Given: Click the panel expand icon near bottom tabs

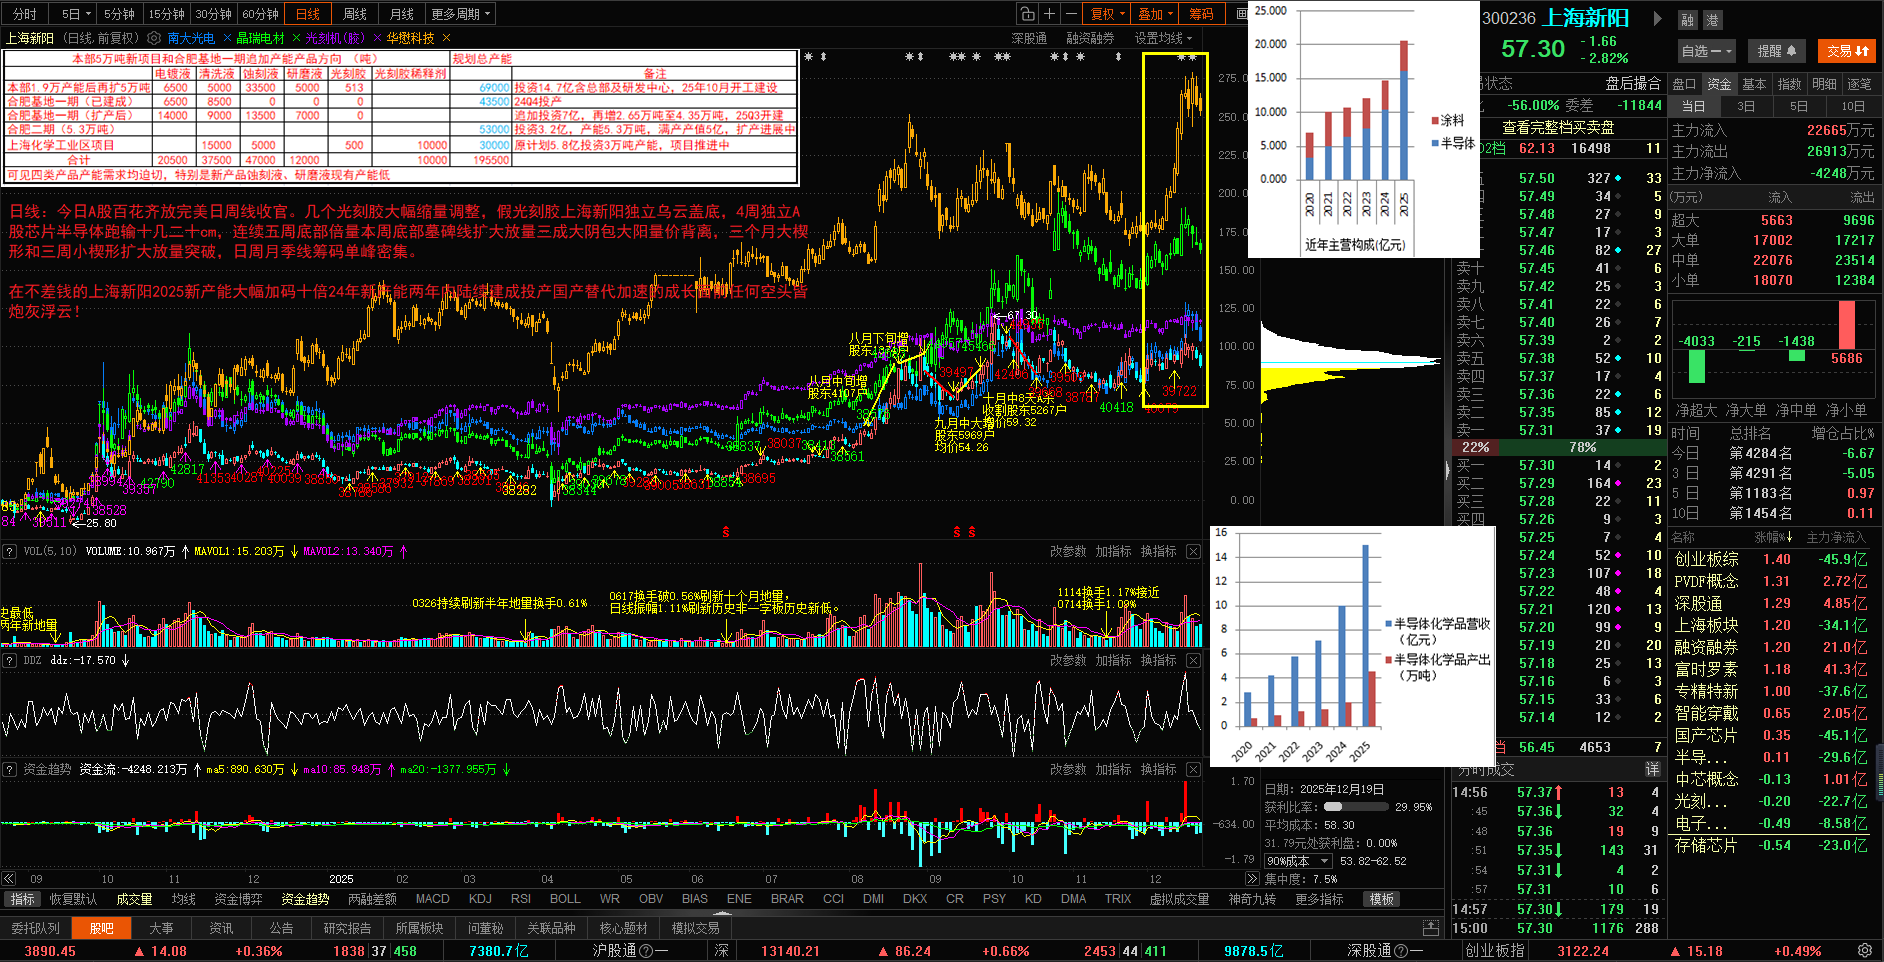Looking at the screenshot, I should click(1431, 928).
